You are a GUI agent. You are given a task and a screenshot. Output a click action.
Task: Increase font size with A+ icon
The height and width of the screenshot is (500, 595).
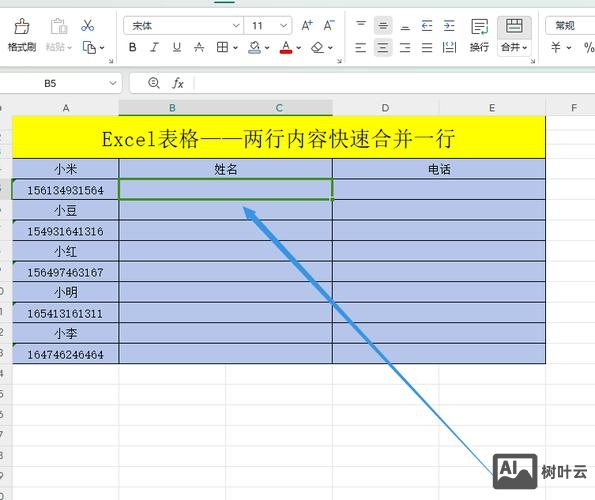307,25
